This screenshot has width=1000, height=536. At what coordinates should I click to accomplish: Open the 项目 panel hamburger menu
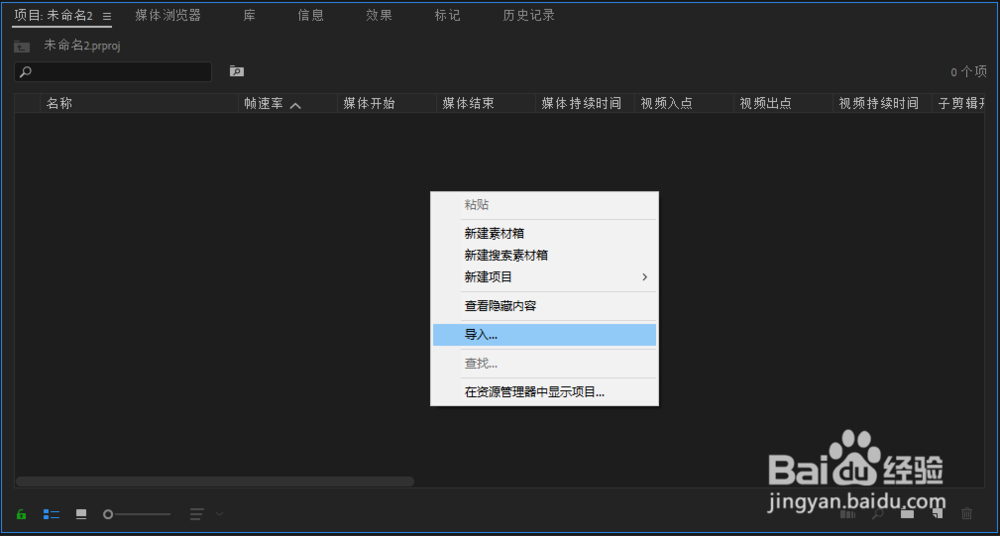107,17
